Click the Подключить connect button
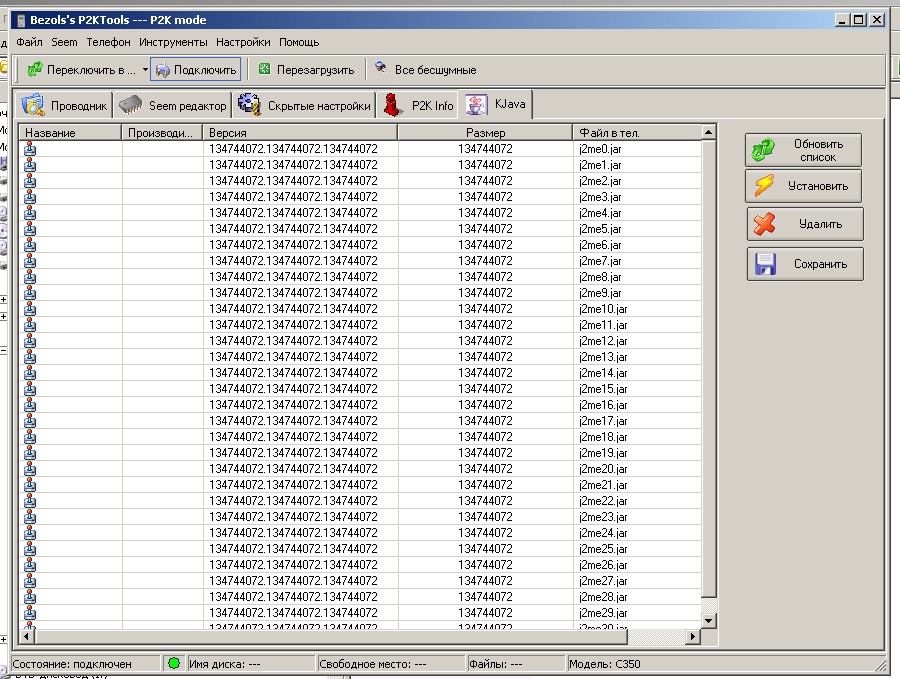This screenshot has width=900, height=679. point(197,70)
